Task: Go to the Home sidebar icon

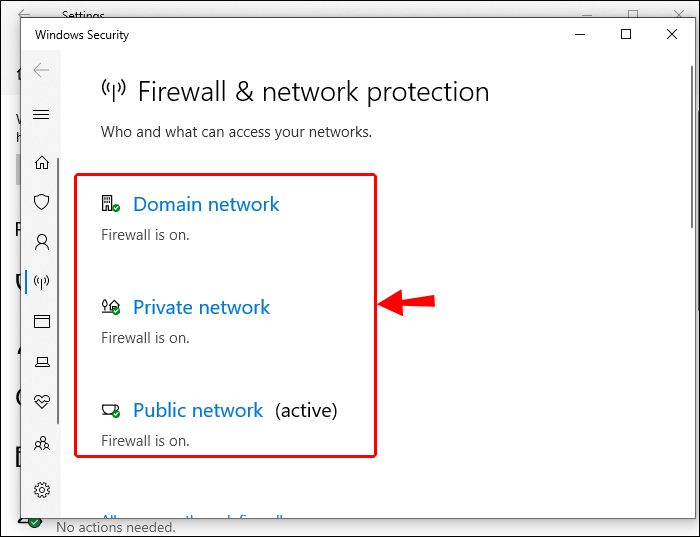Action: click(x=42, y=162)
